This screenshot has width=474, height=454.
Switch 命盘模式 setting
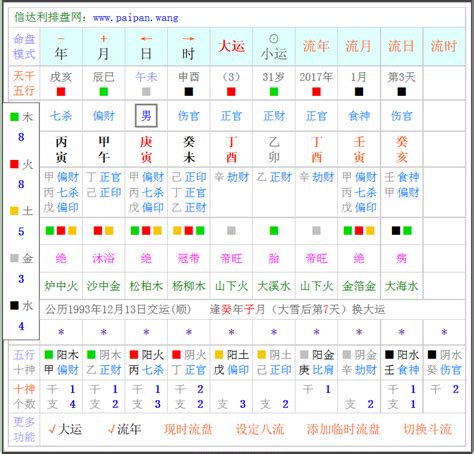(24, 47)
